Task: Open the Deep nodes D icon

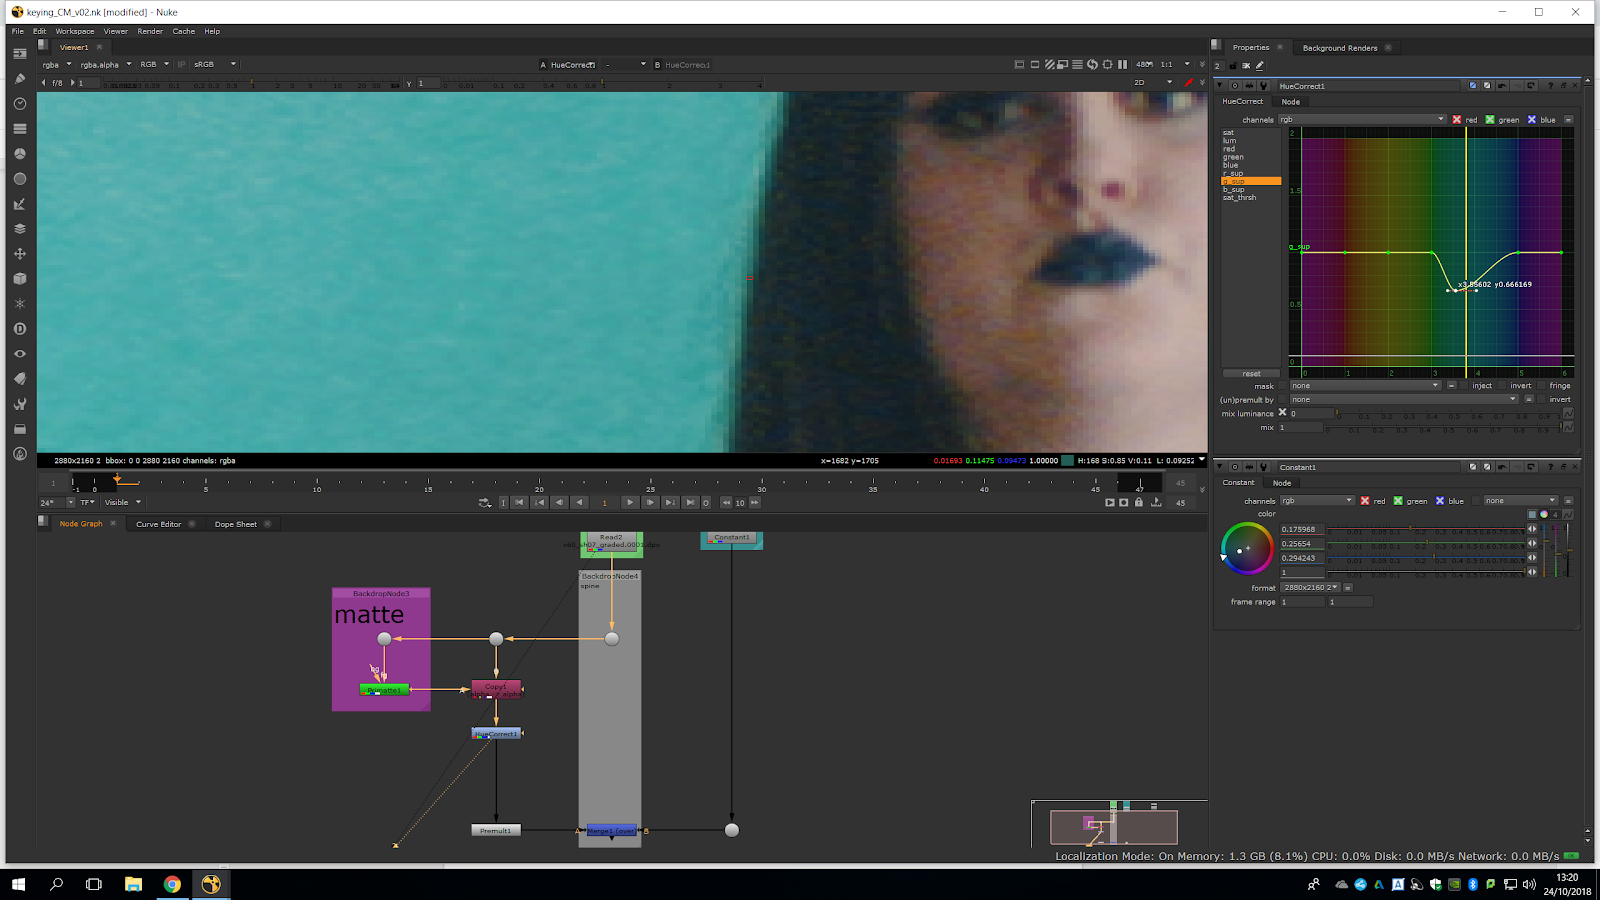Action: (20, 329)
